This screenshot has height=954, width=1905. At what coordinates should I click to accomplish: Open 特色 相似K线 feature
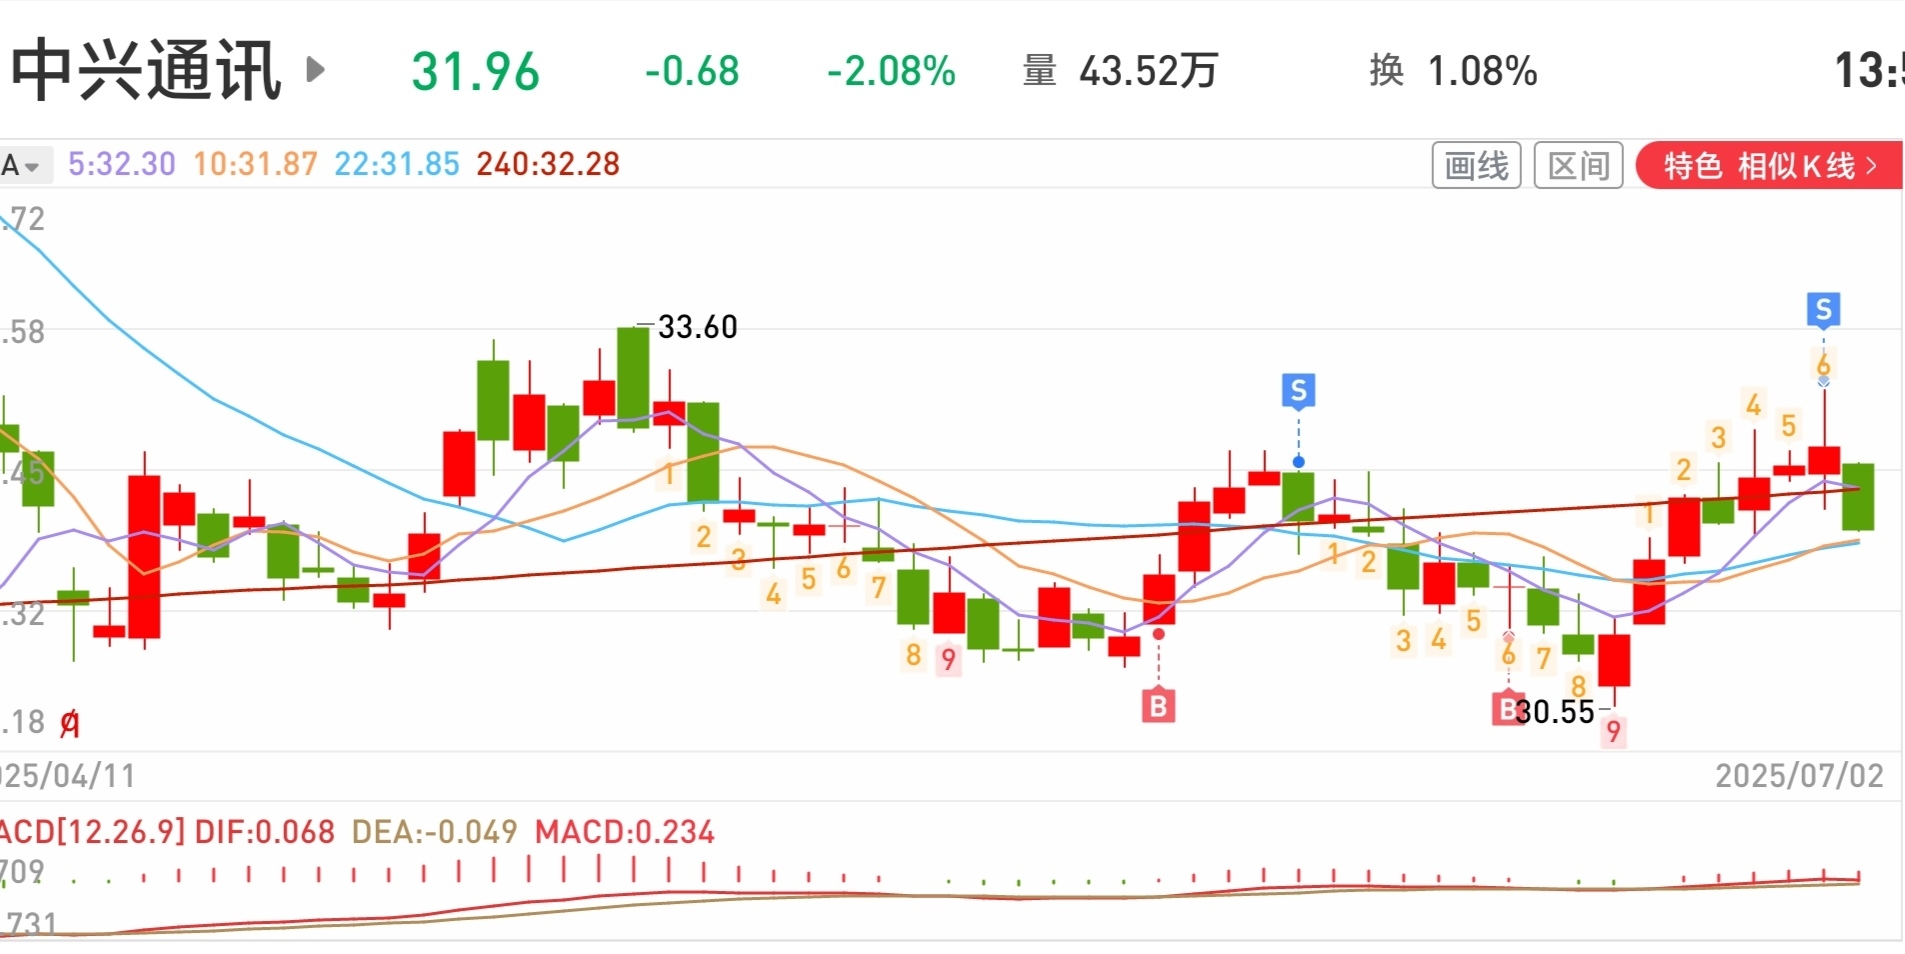1769,166
